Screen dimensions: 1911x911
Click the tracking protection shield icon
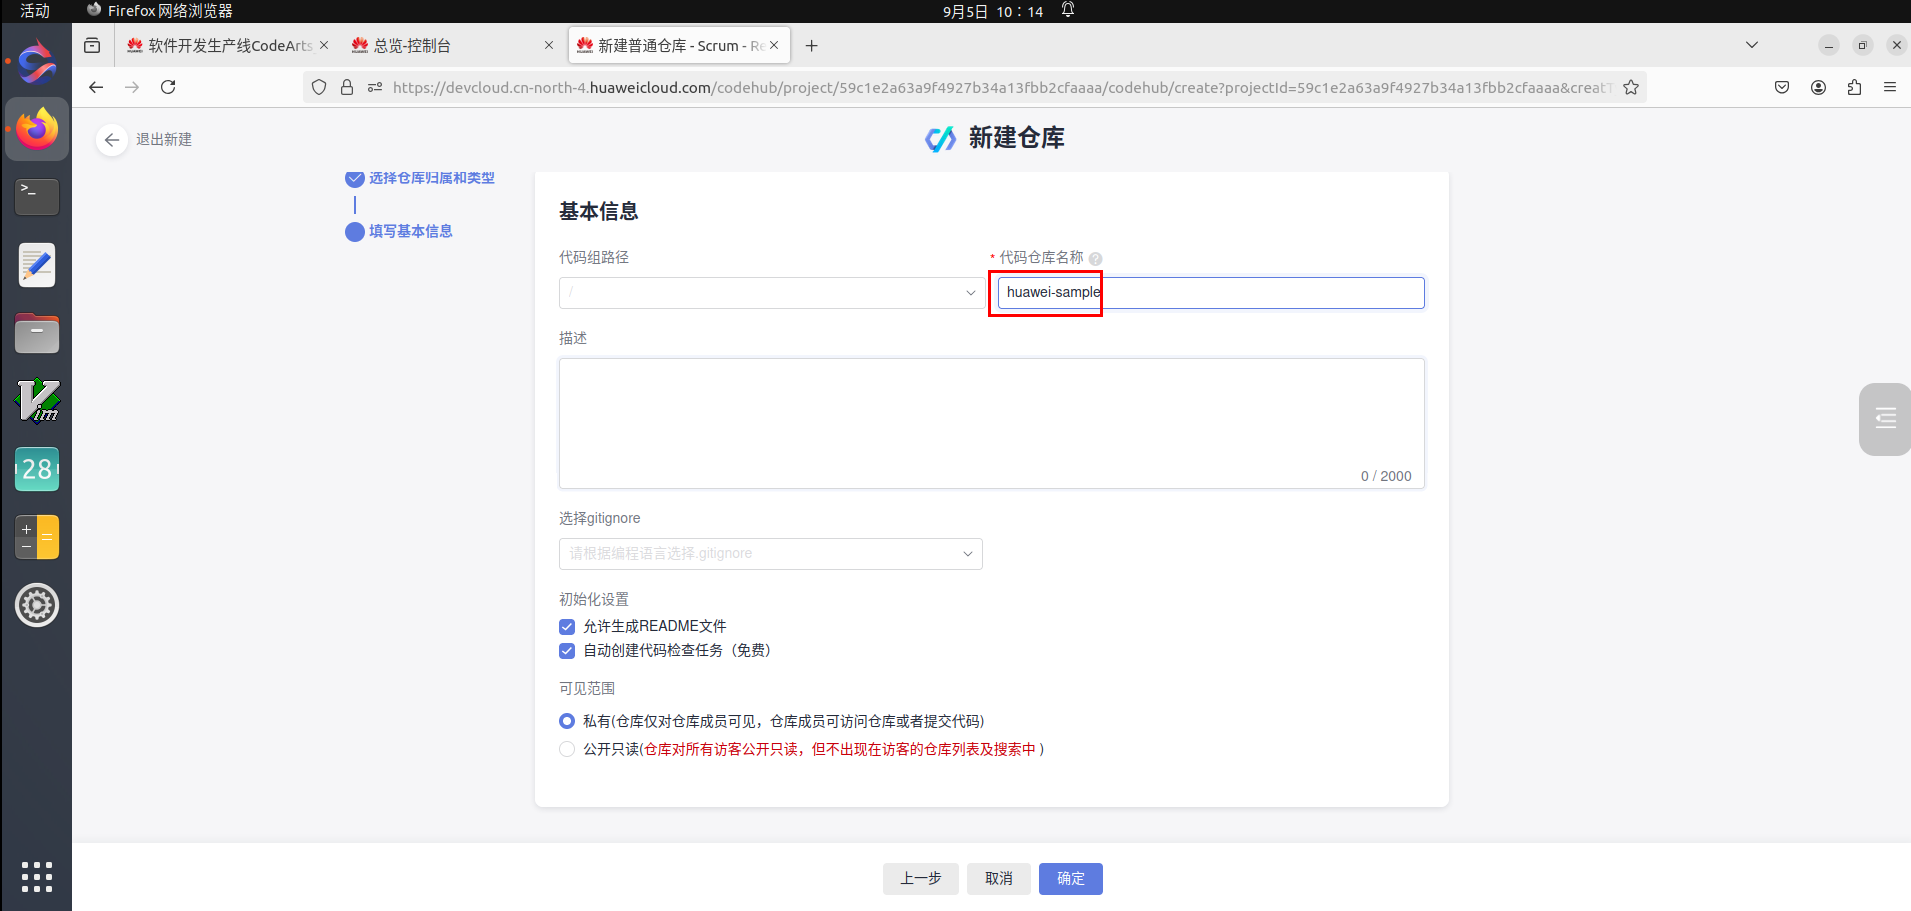[319, 87]
